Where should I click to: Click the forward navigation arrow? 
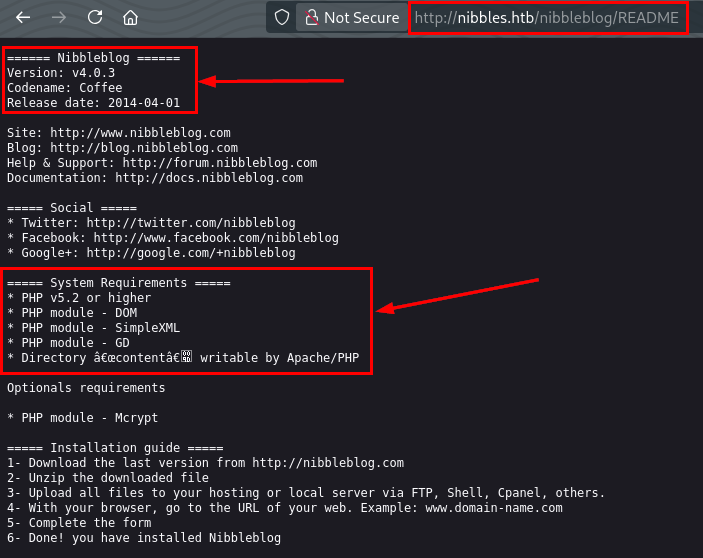(59, 17)
